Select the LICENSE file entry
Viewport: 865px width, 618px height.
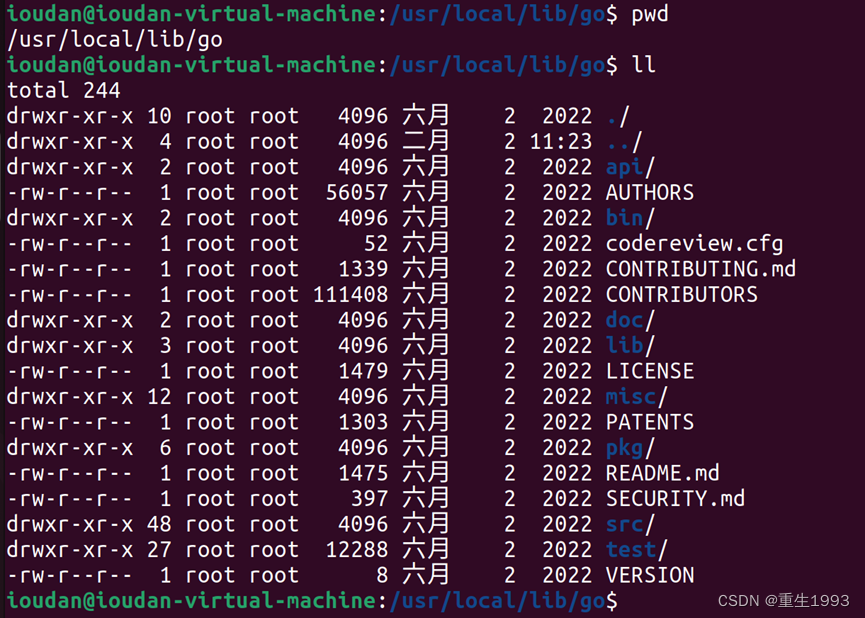click(x=648, y=371)
